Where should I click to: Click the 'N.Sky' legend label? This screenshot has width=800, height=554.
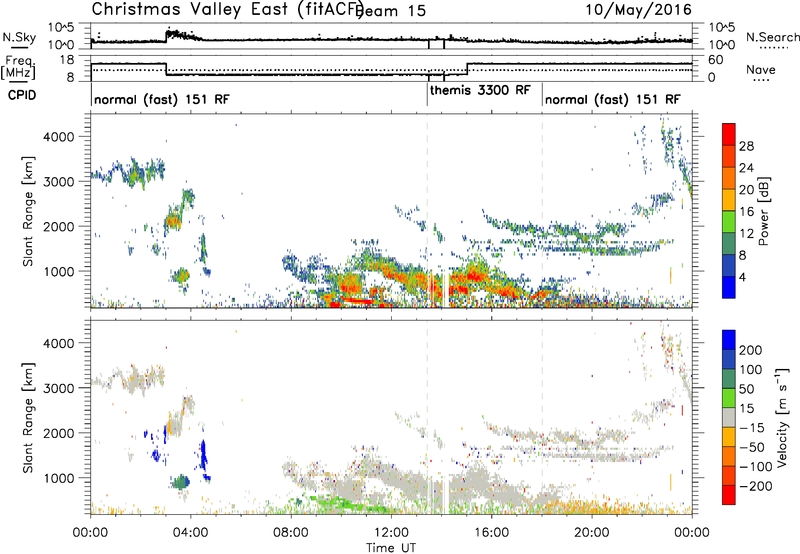(19, 37)
